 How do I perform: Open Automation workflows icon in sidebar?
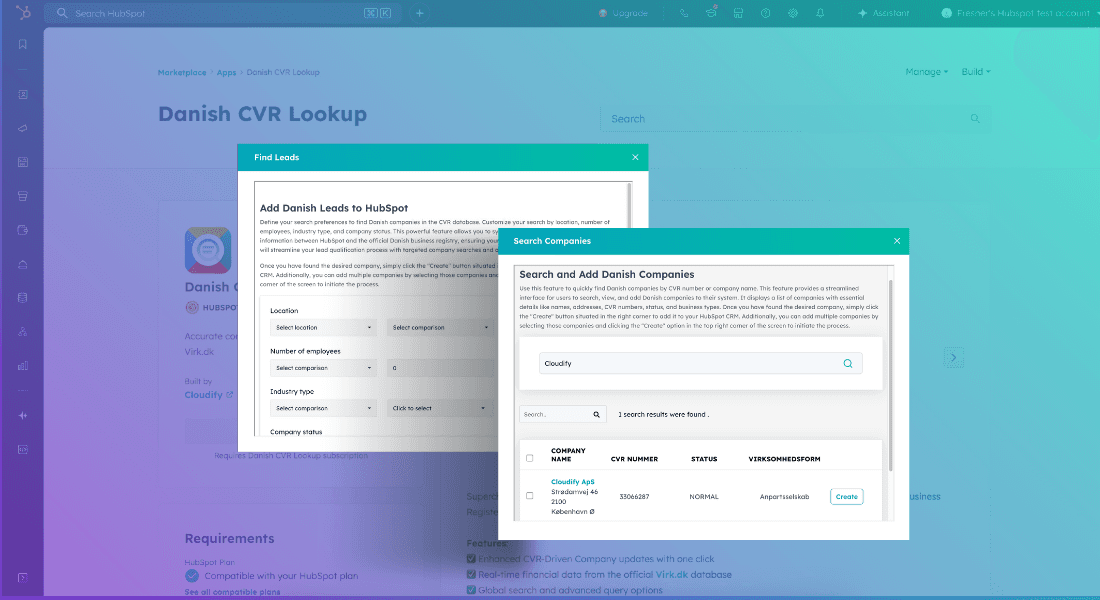point(22,332)
